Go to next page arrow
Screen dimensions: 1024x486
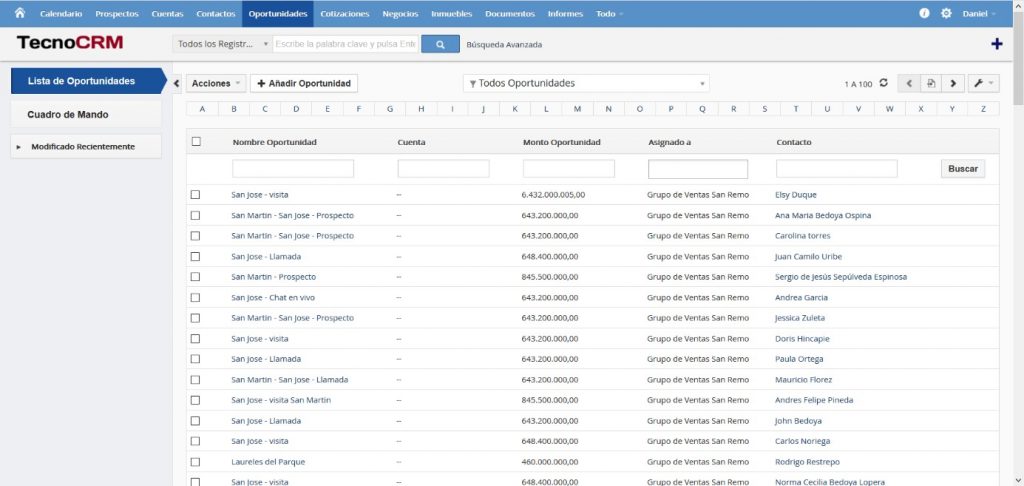click(953, 83)
